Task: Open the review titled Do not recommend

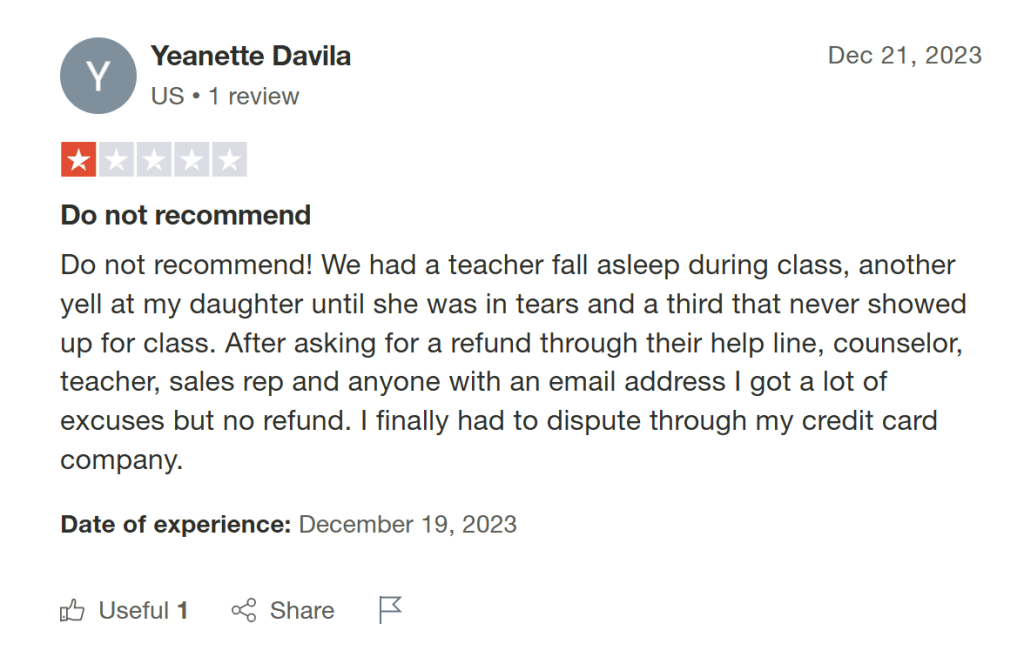Action: tap(185, 215)
